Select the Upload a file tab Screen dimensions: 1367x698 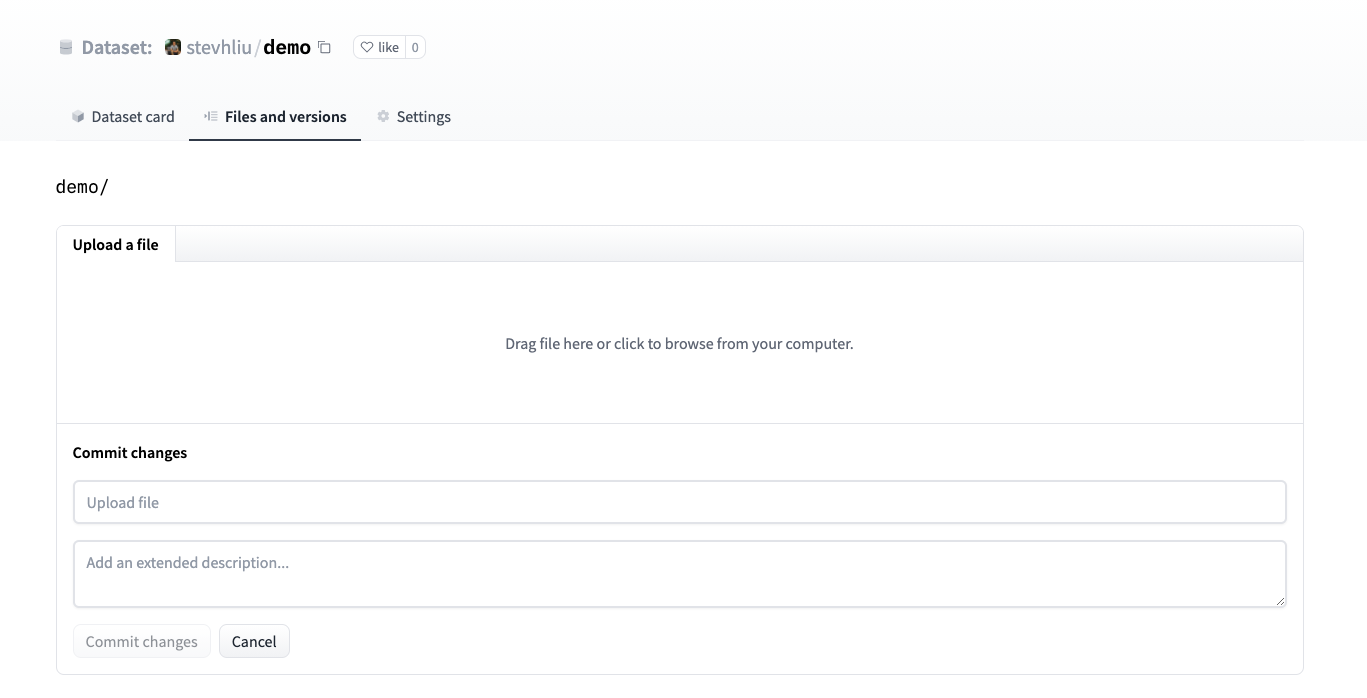(x=116, y=245)
